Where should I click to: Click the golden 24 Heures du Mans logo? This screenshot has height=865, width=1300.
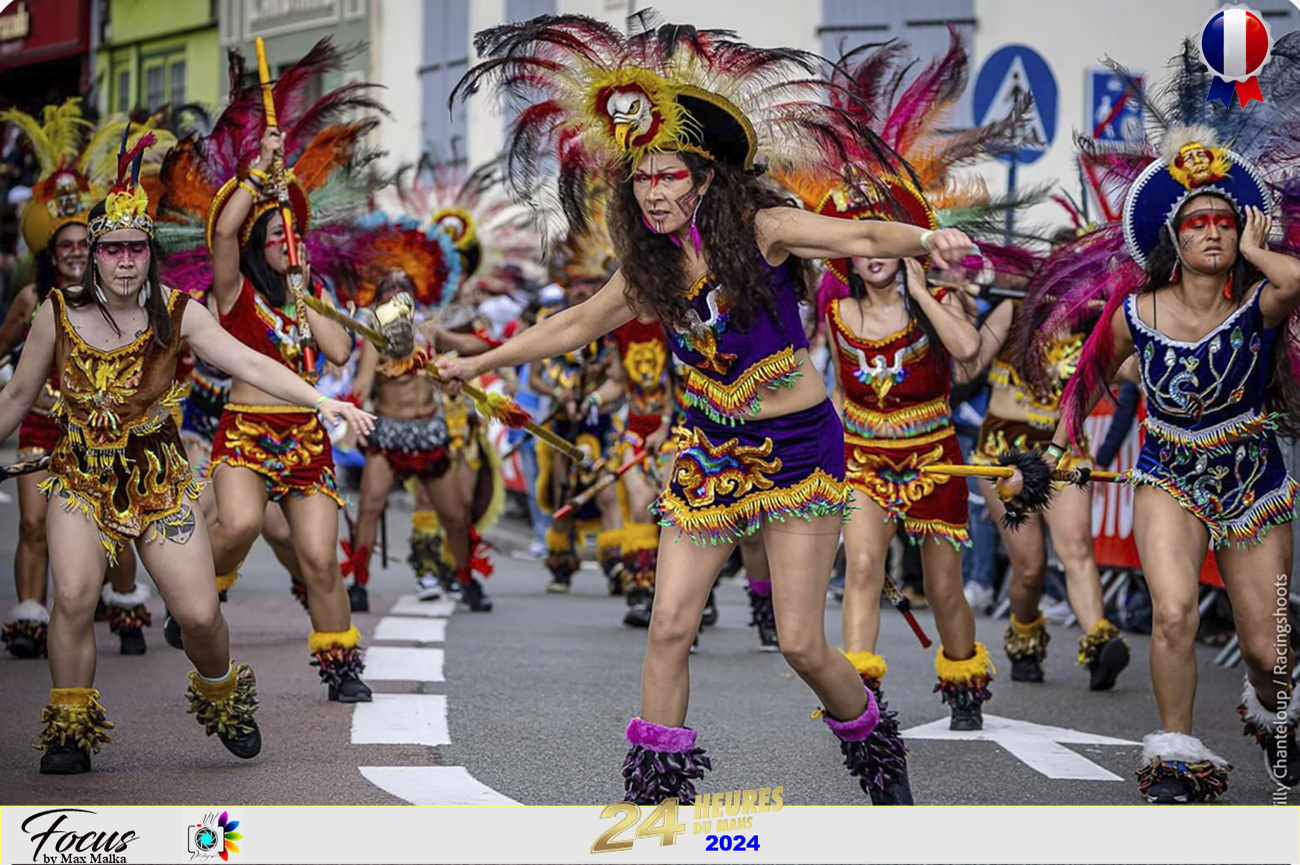tap(687, 818)
